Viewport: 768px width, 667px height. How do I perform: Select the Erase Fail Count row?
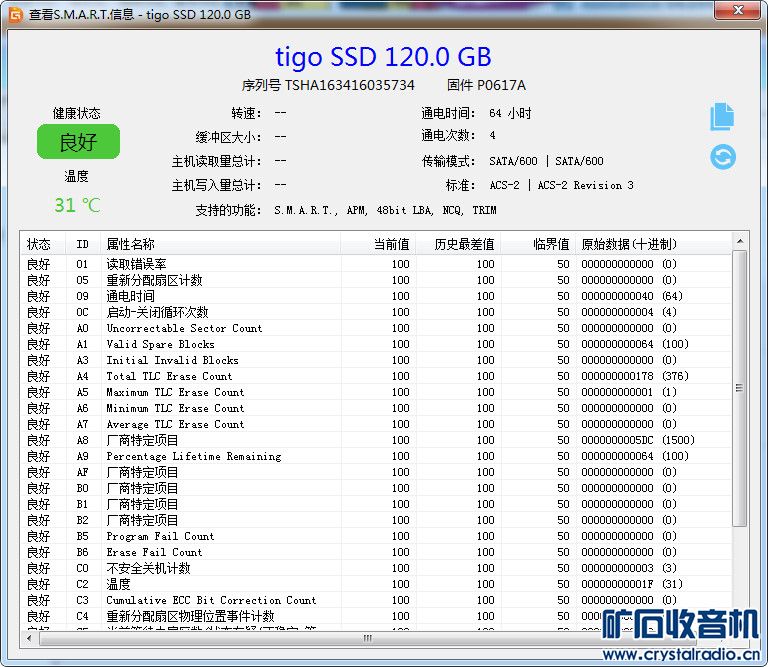(376, 552)
